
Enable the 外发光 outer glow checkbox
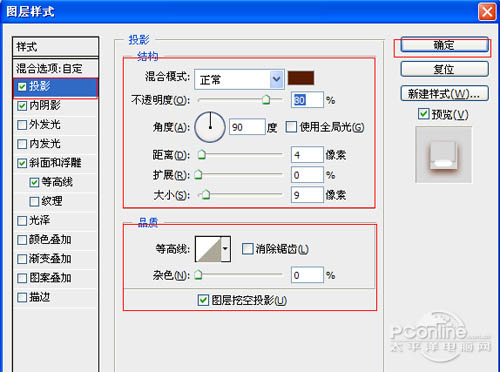tap(22, 125)
